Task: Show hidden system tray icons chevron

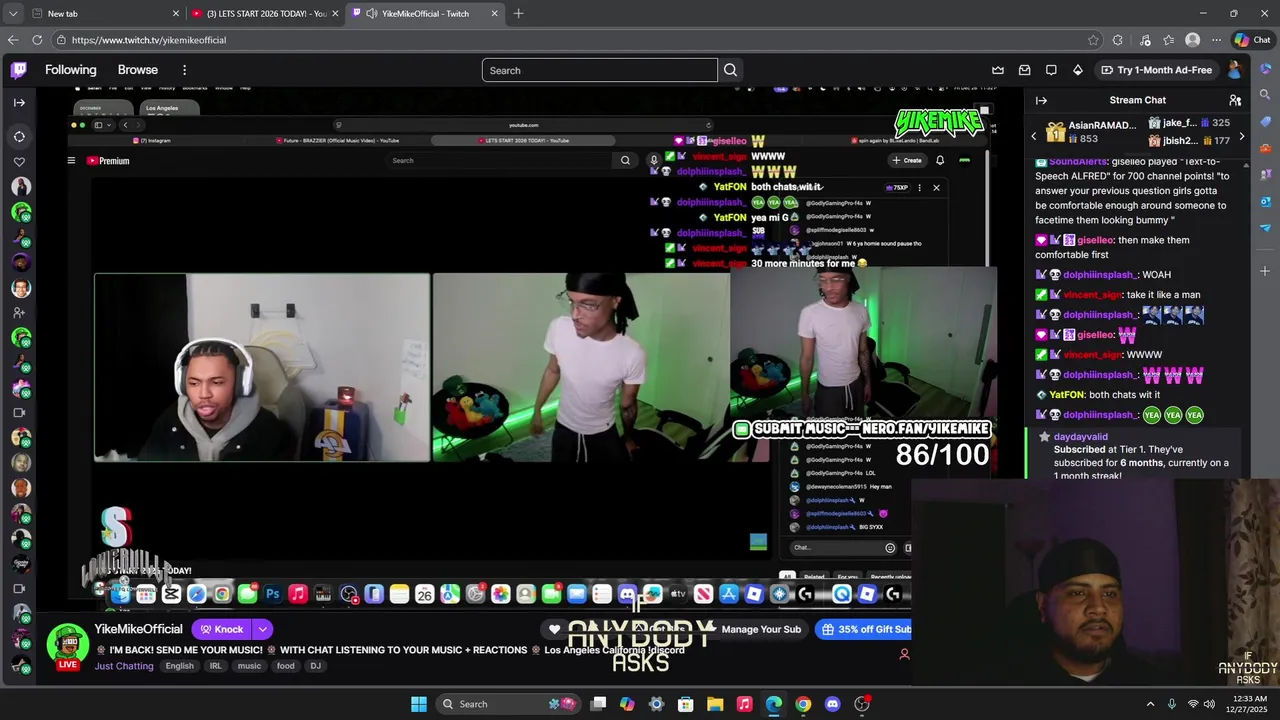Action: pyautogui.click(x=1150, y=704)
